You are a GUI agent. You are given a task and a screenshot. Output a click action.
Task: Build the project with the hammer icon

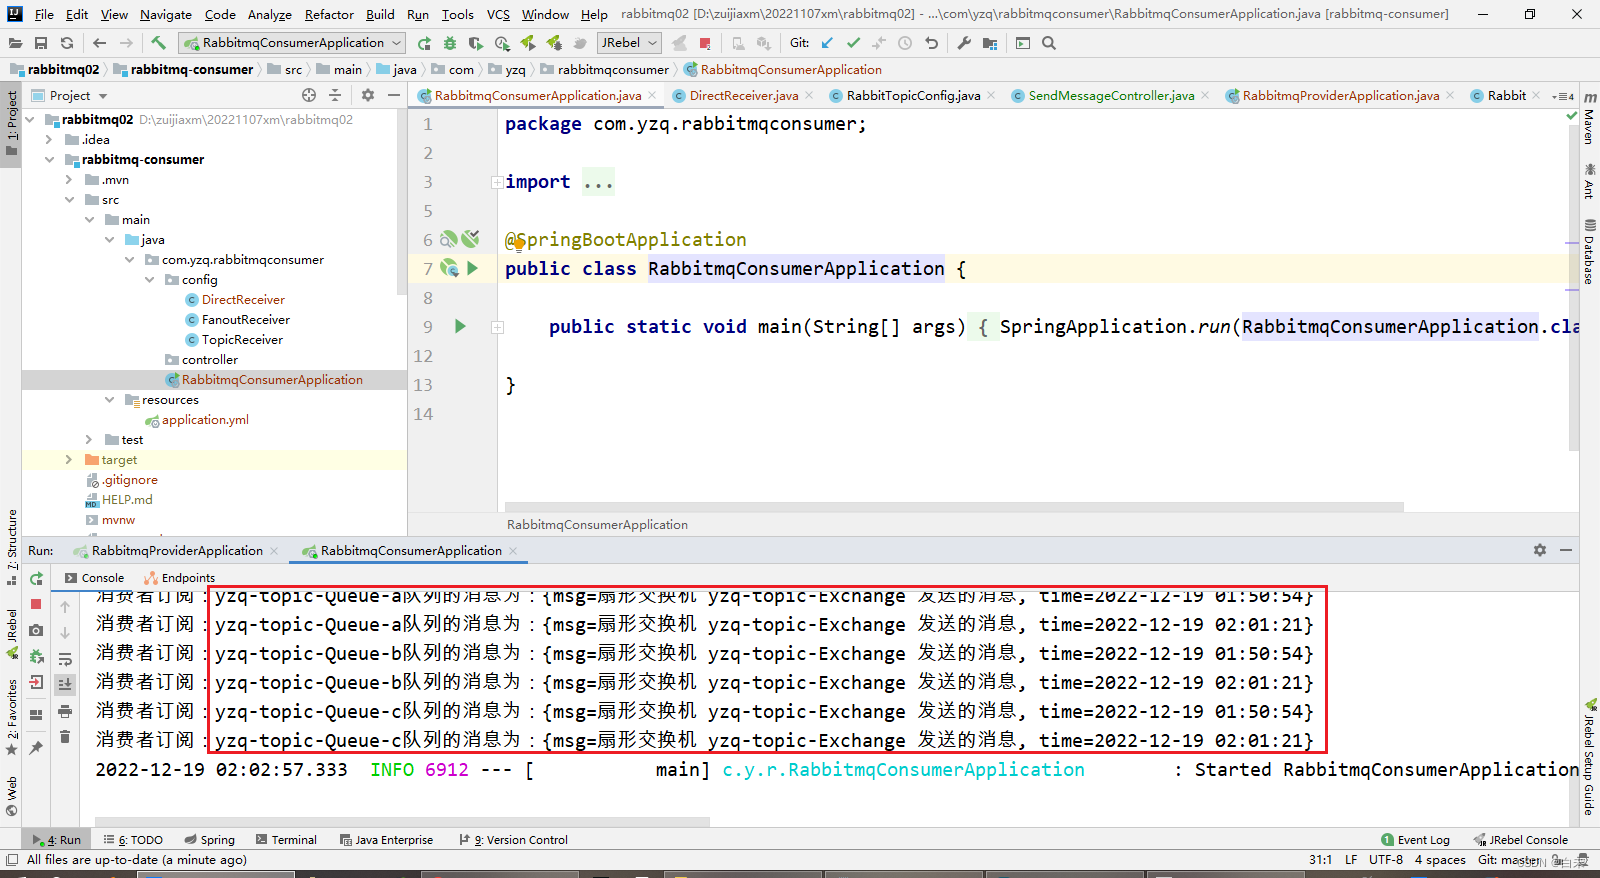coord(158,43)
